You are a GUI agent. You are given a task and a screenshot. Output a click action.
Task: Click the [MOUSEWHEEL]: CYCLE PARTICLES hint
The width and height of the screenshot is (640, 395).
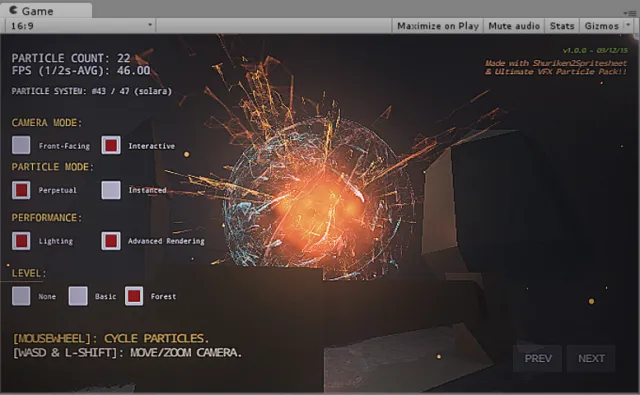coord(111,338)
